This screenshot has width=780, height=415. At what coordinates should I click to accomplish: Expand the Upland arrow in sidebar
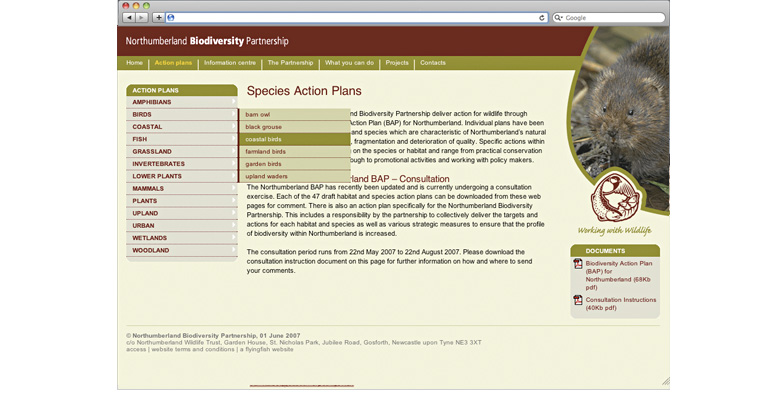pyautogui.click(x=234, y=212)
